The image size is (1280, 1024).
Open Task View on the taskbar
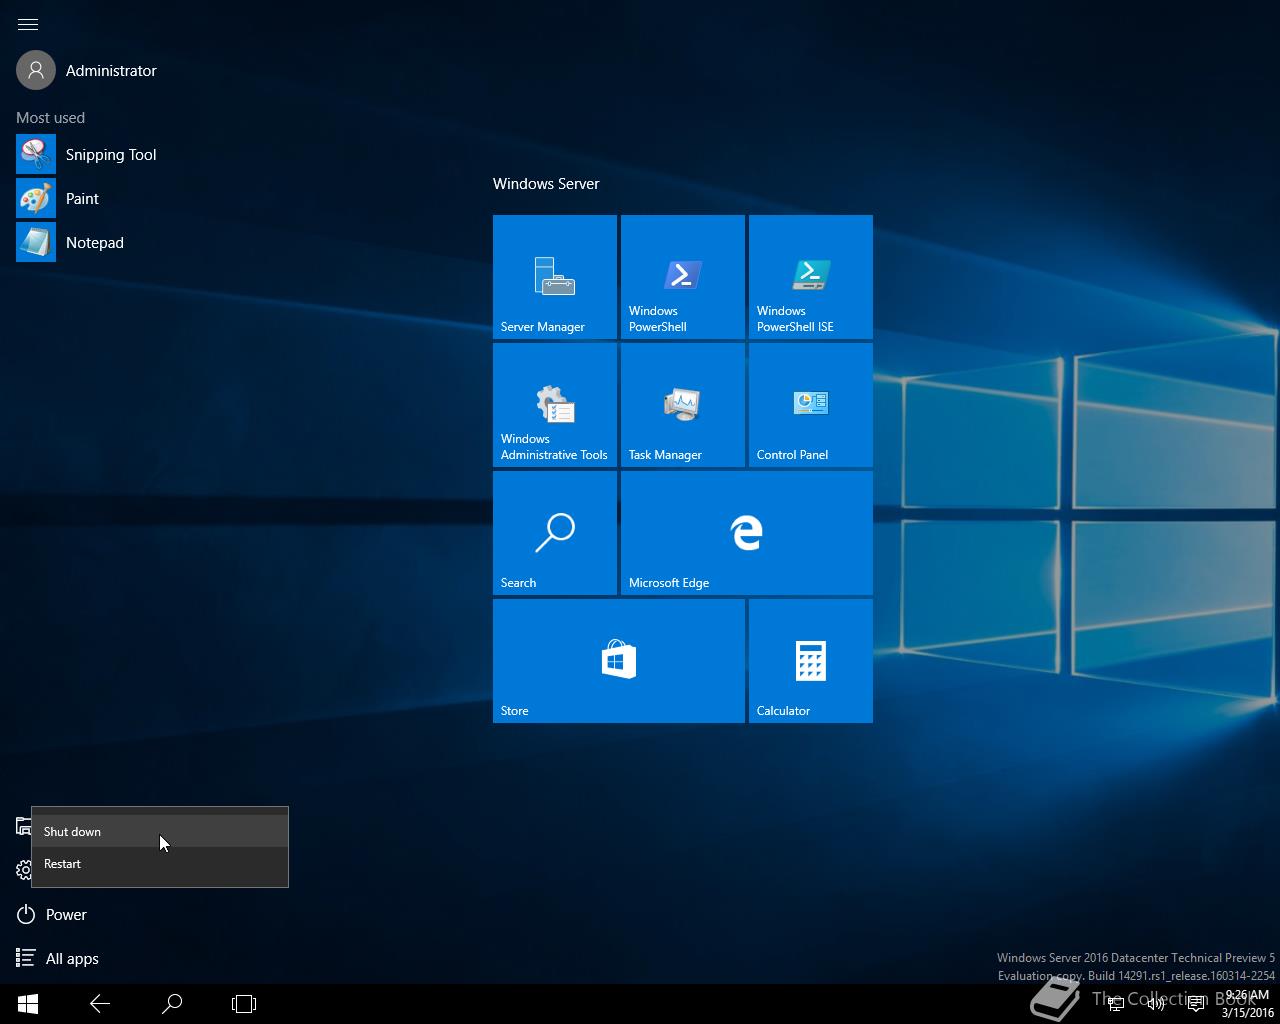pos(244,1004)
